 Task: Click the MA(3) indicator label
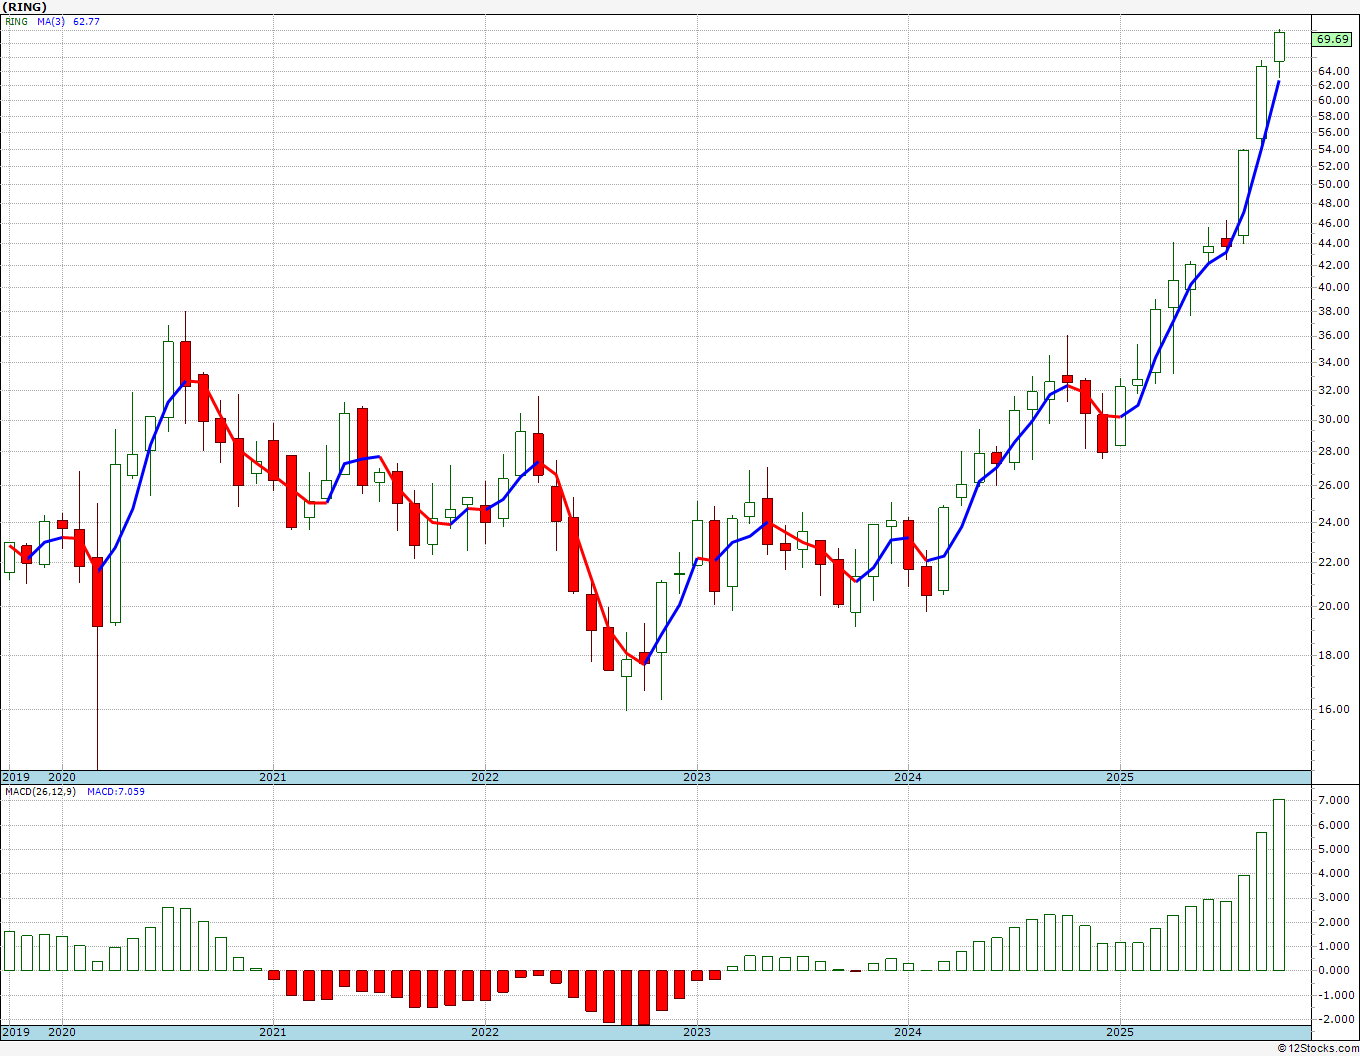coord(51,21)
